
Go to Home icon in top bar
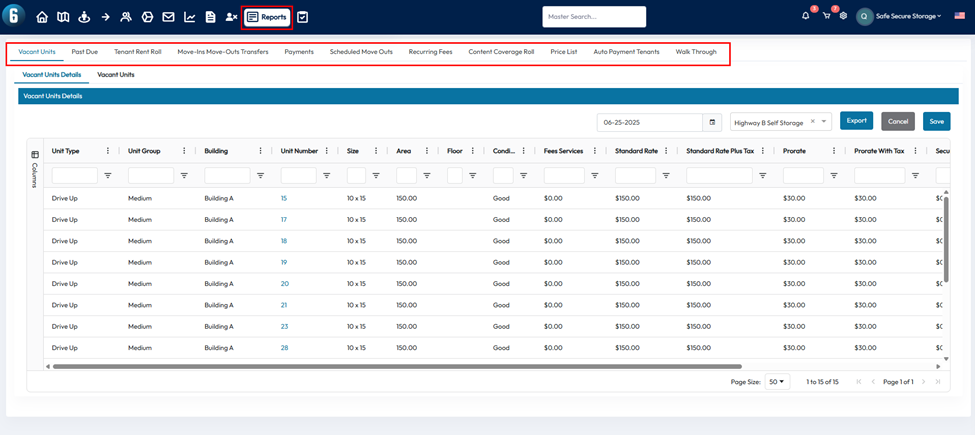[x=42, y=17]
